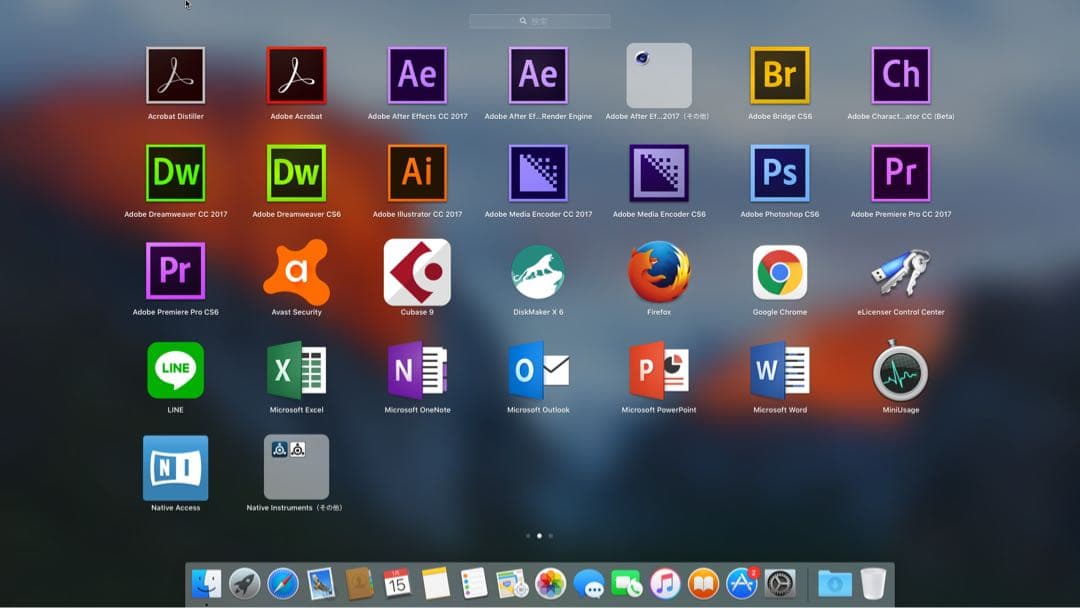Open the LINE messenger app
The height and width of the screenshot is (608, 1080).
176,370
